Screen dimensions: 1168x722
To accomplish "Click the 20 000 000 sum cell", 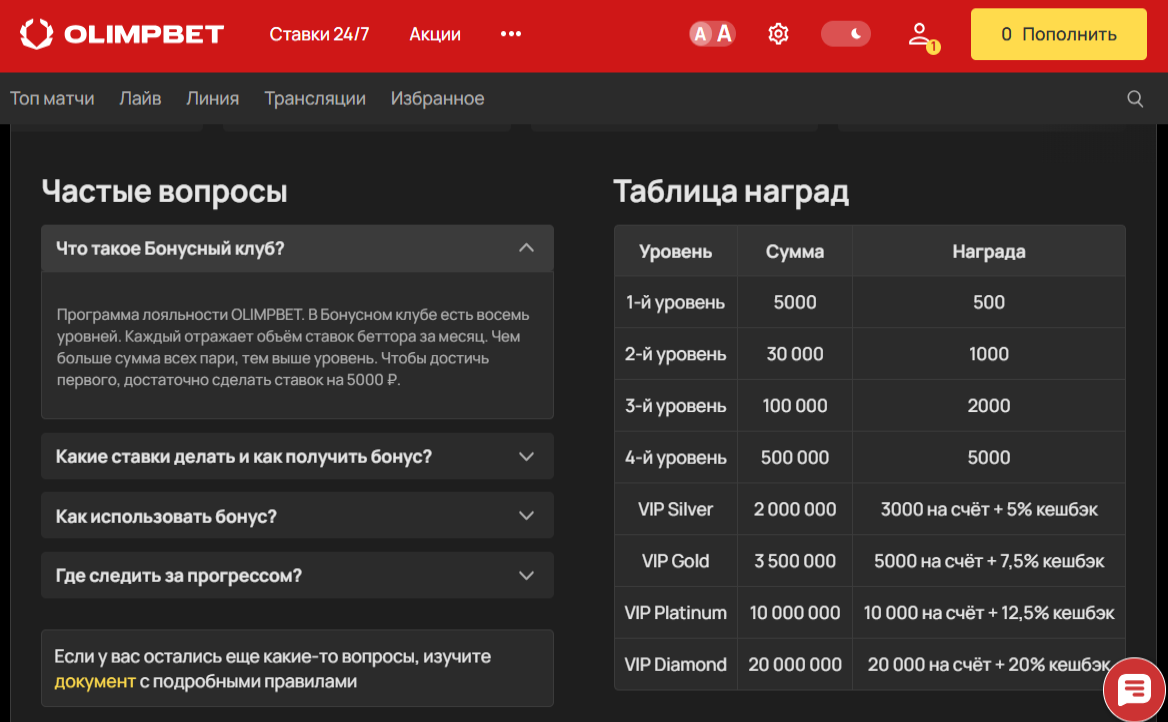I will click(x=795, y=665).
